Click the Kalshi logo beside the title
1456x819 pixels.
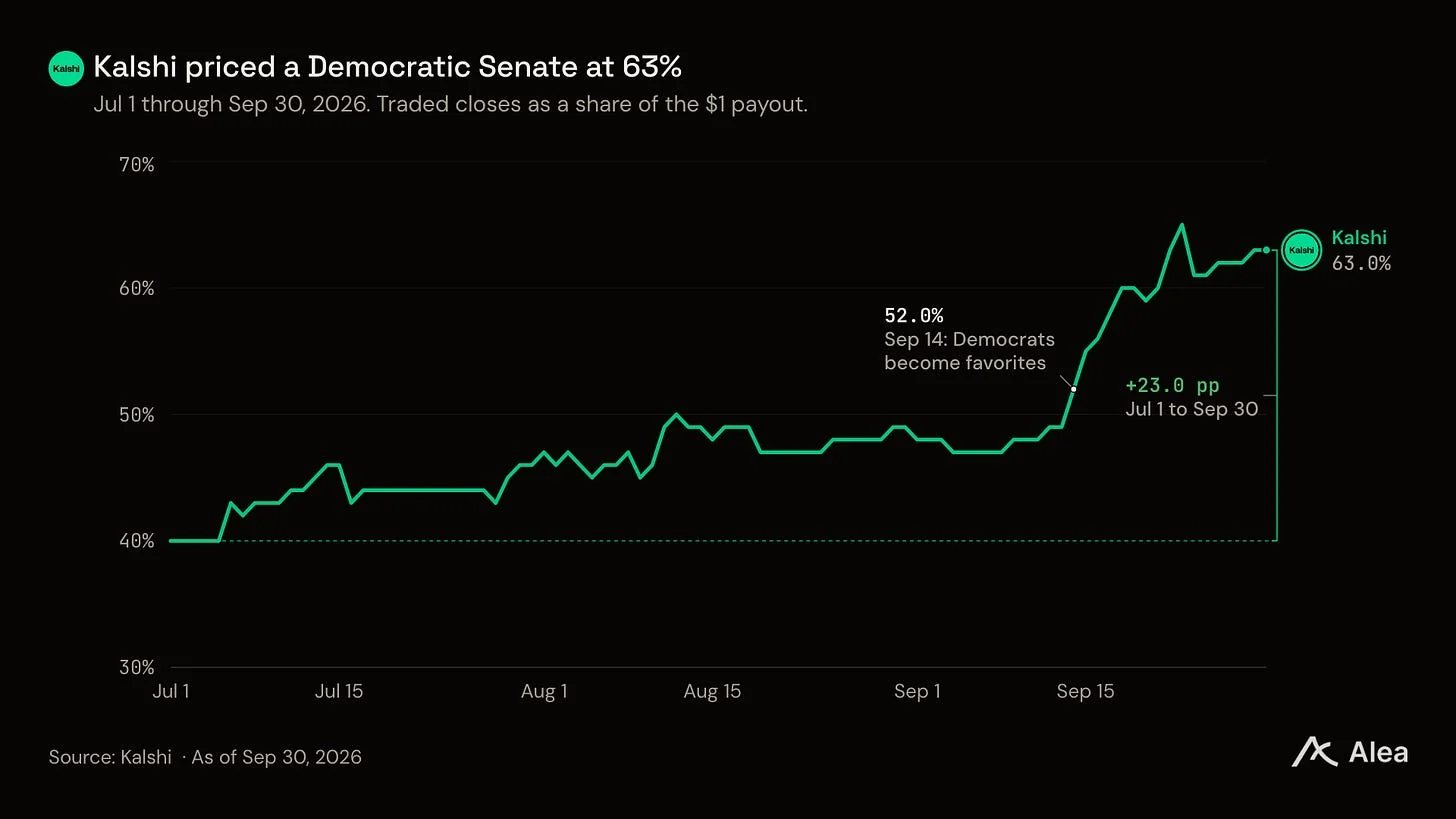(66, 68)
